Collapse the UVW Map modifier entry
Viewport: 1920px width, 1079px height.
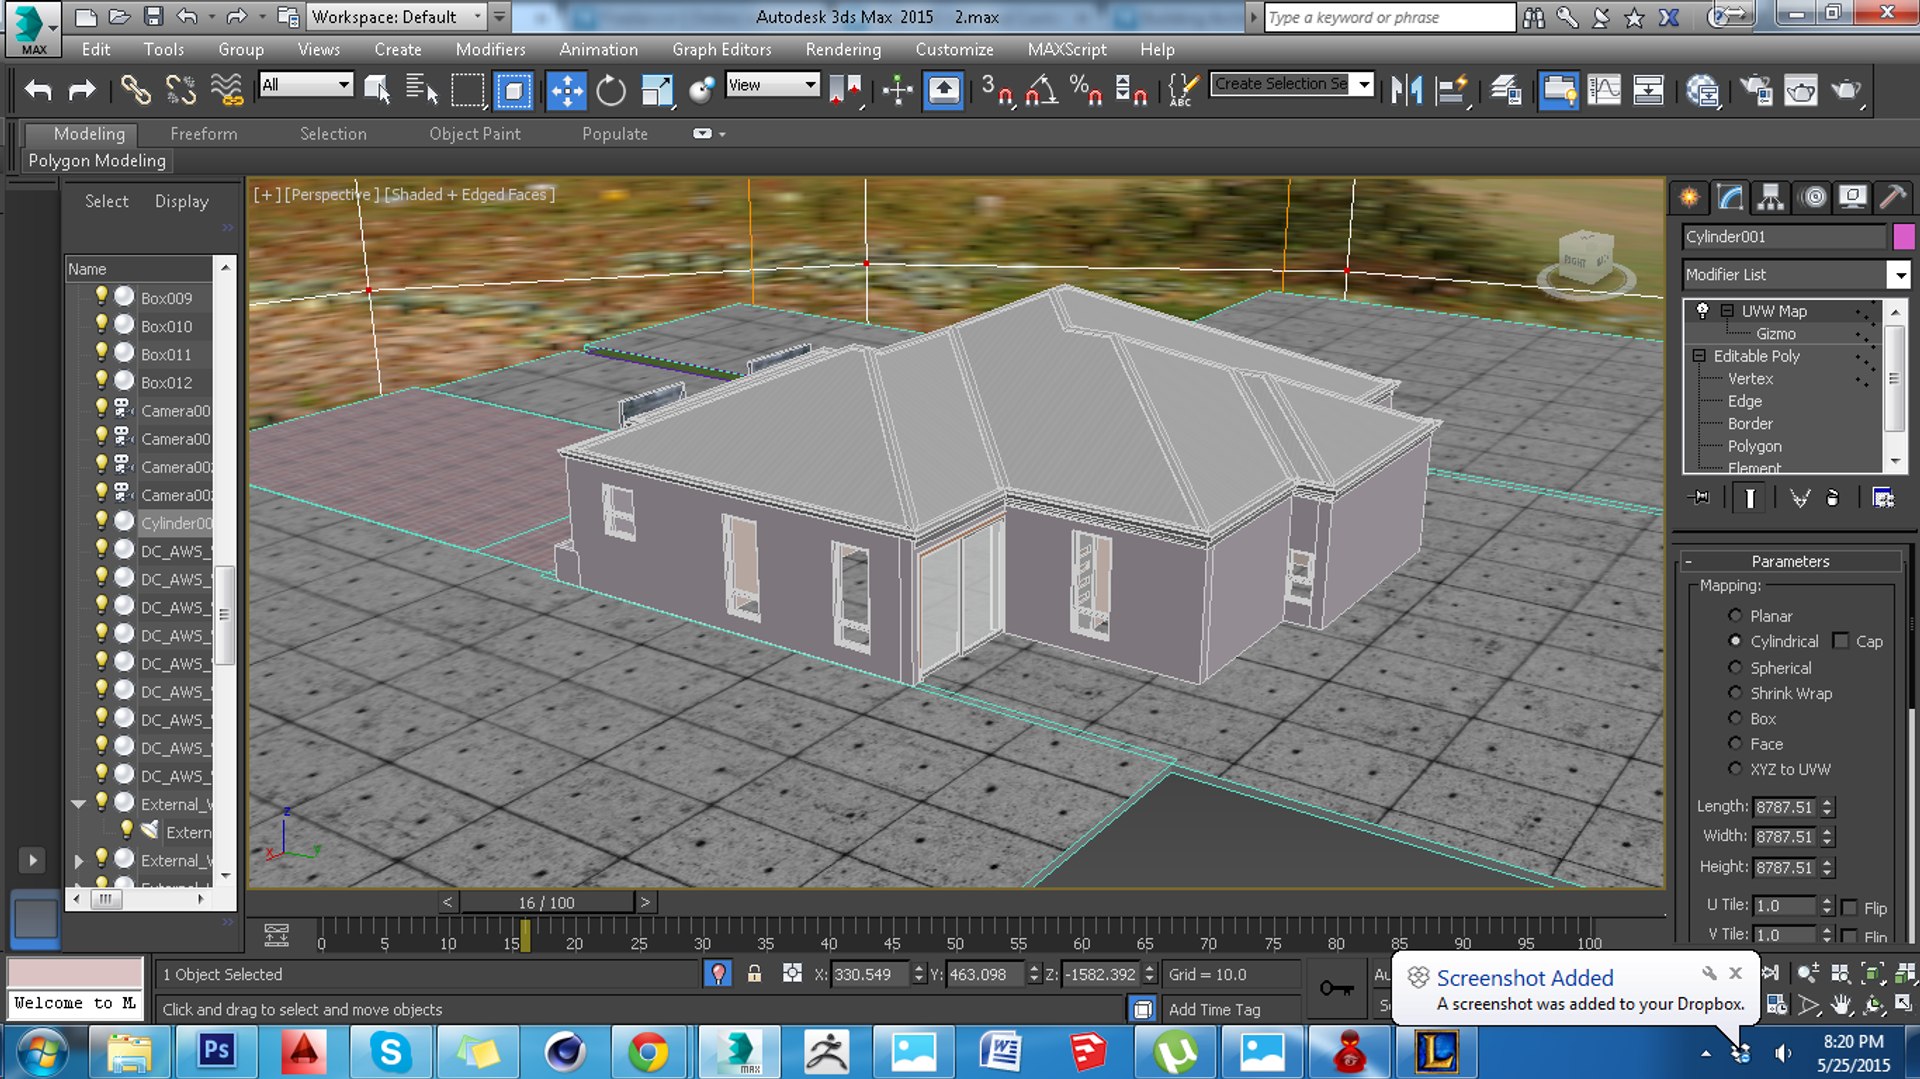point(1727,311)
